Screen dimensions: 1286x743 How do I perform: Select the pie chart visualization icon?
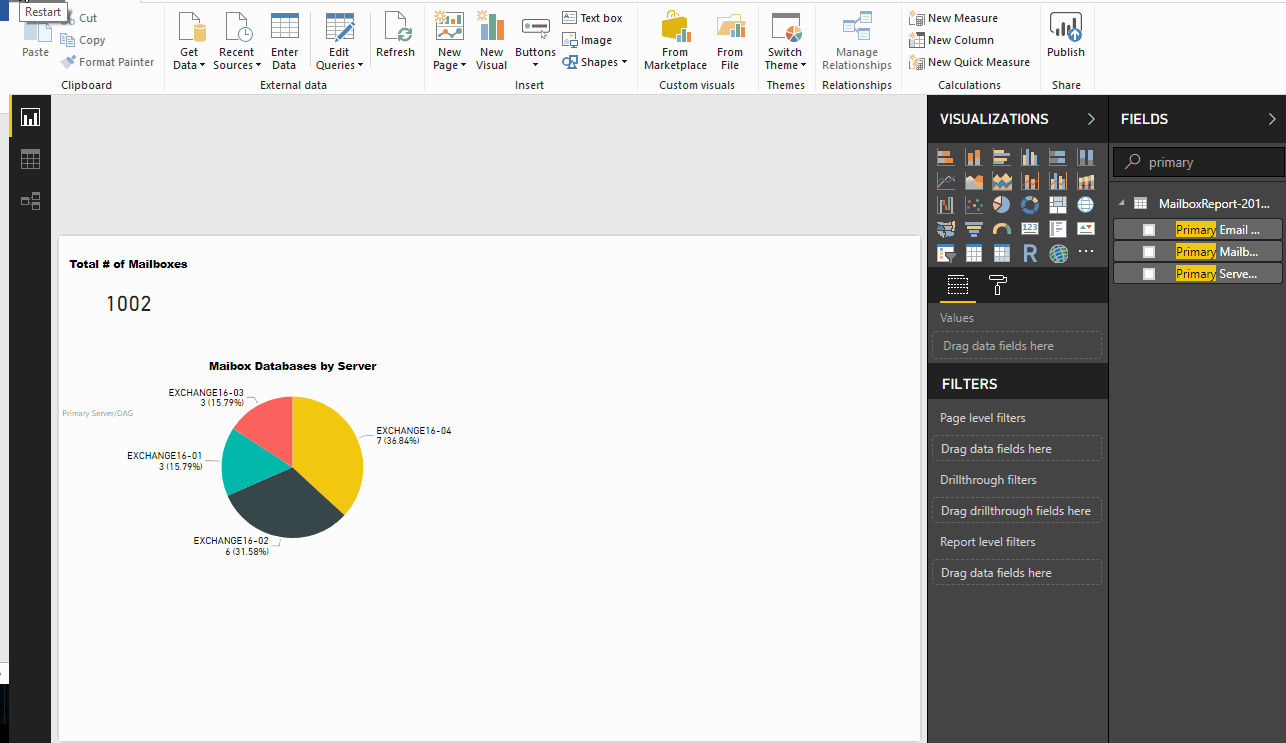click(x=1001, y=205)
